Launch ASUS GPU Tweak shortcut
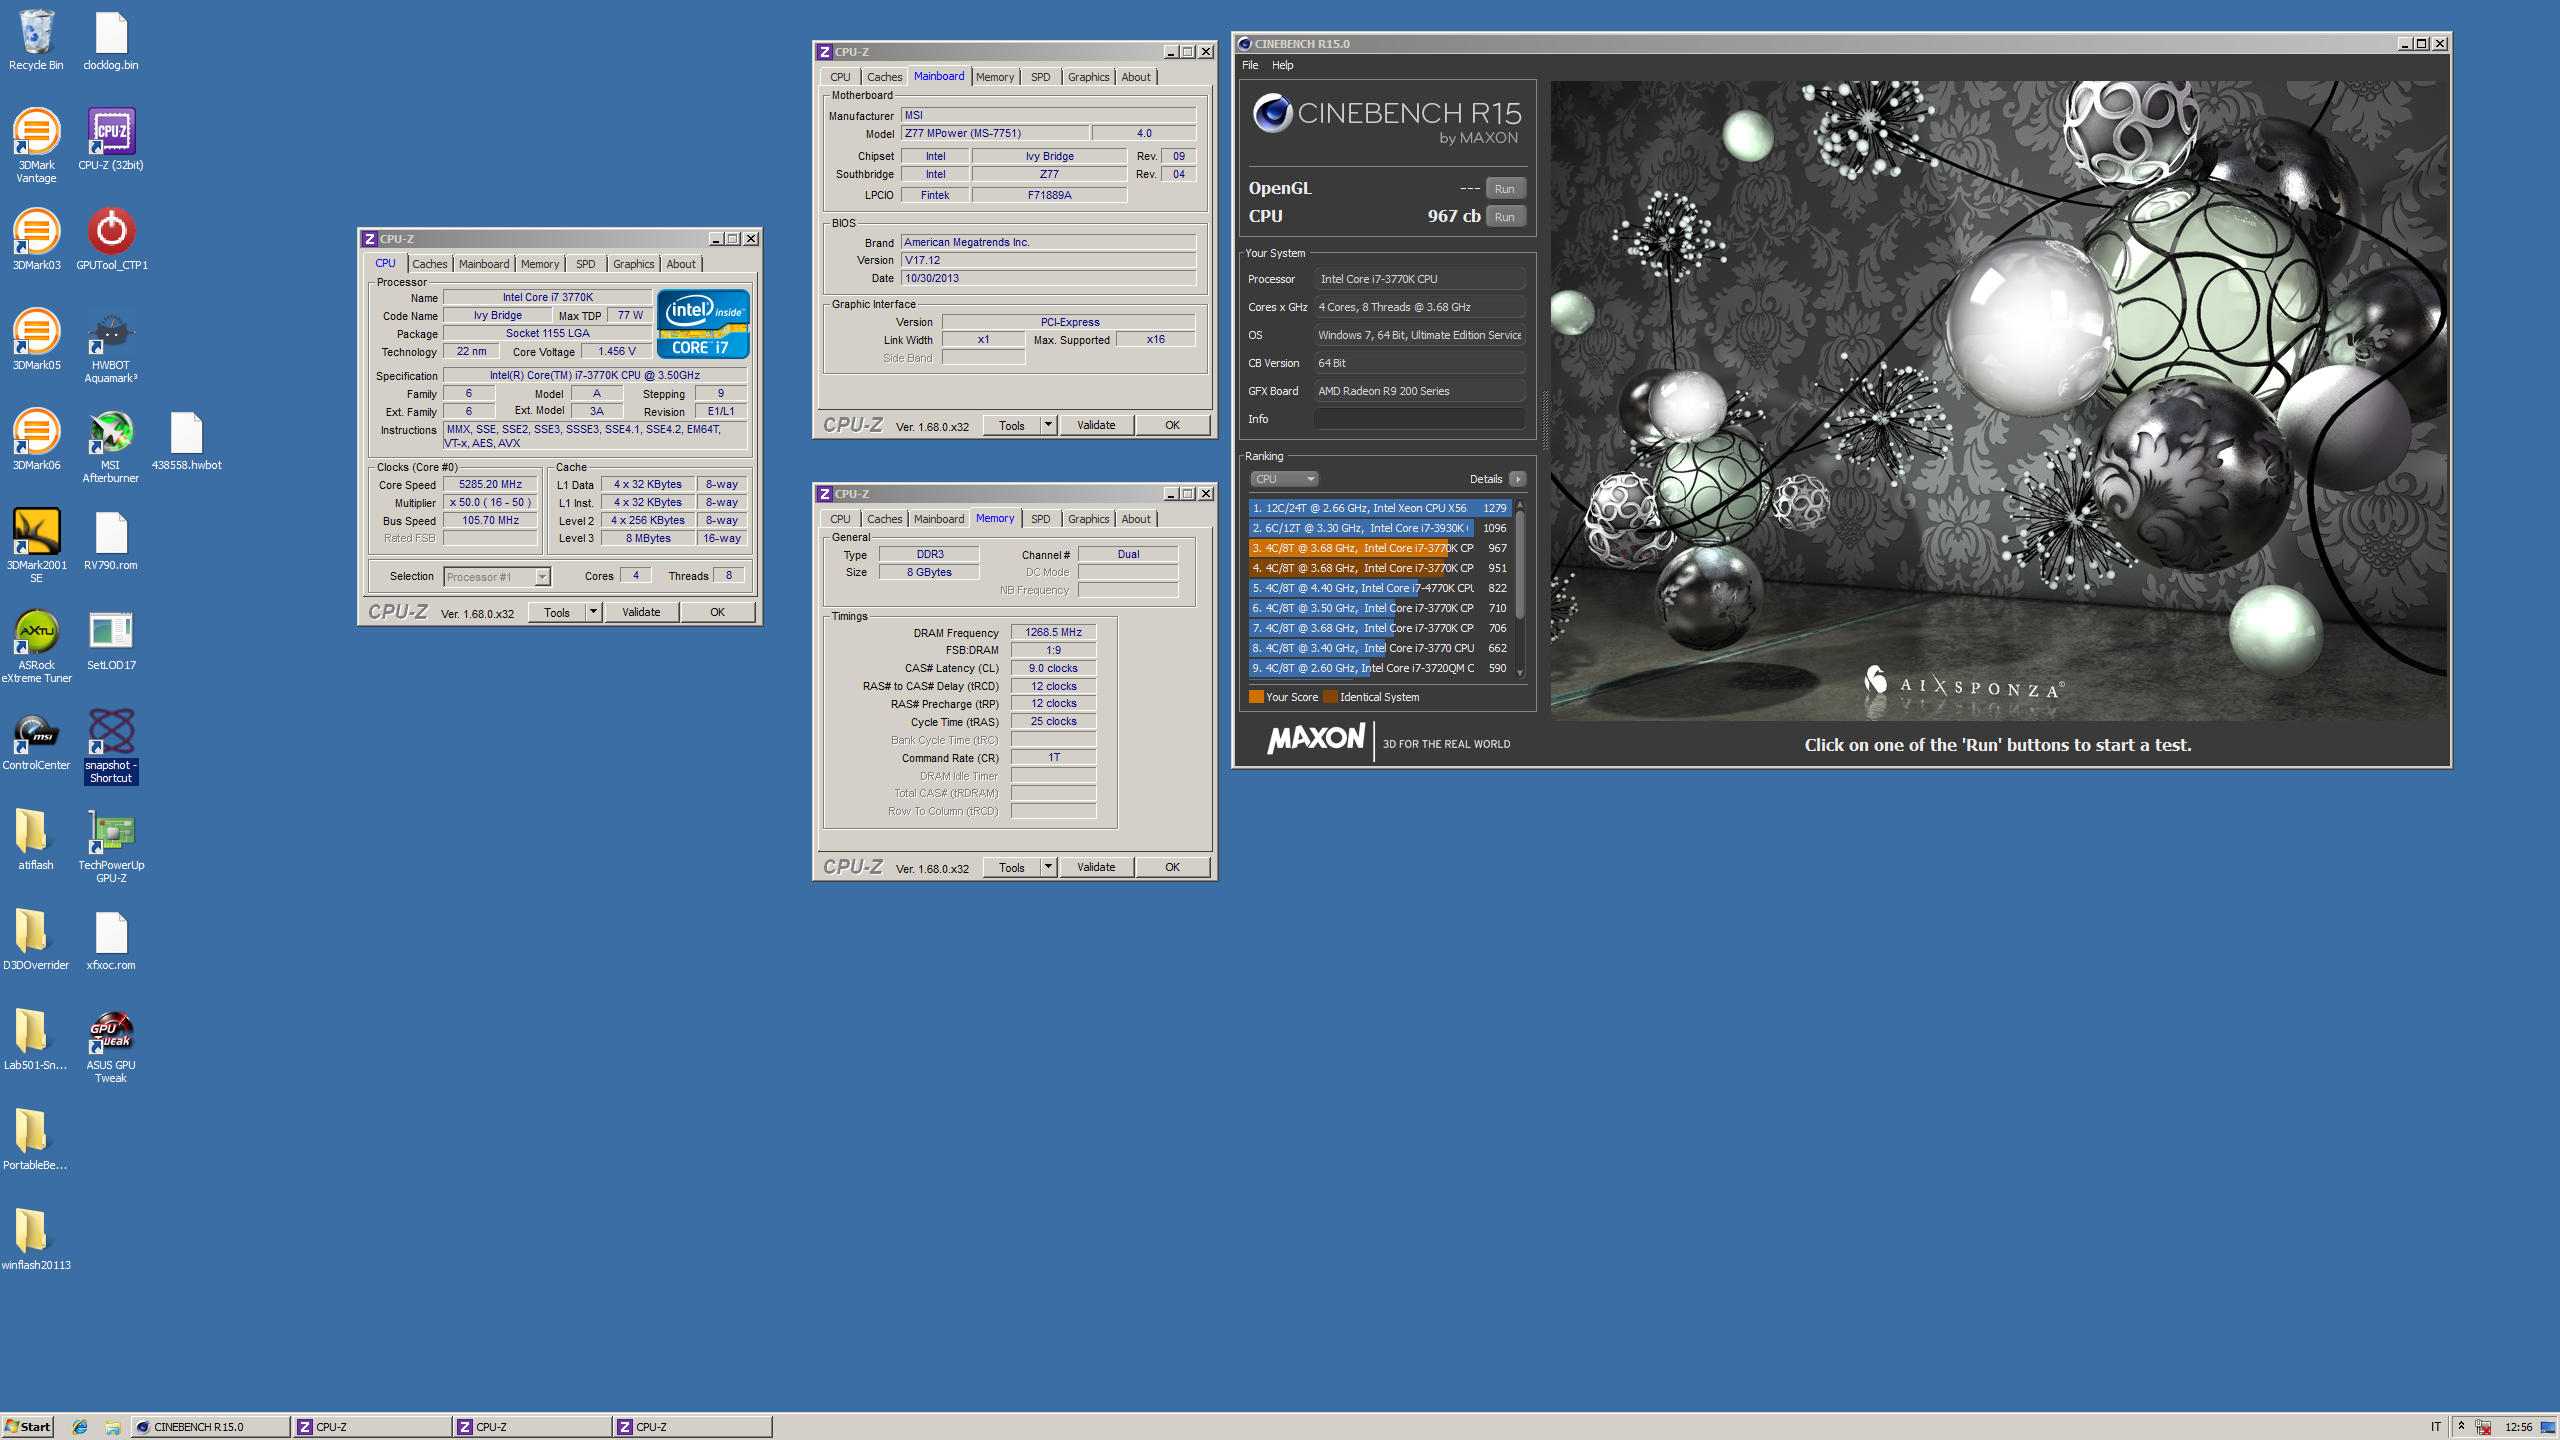 tap(111, 1046)
